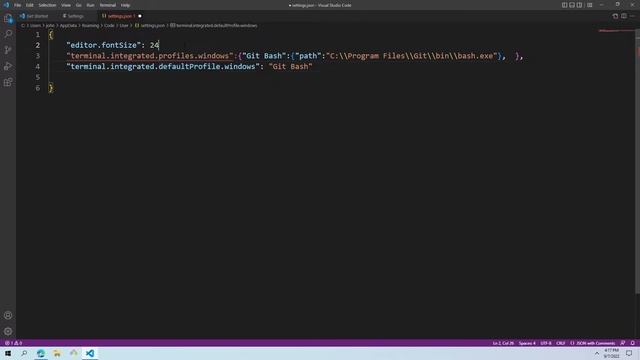
Task: Open the Windows Start menu
Action: (8, 353)
